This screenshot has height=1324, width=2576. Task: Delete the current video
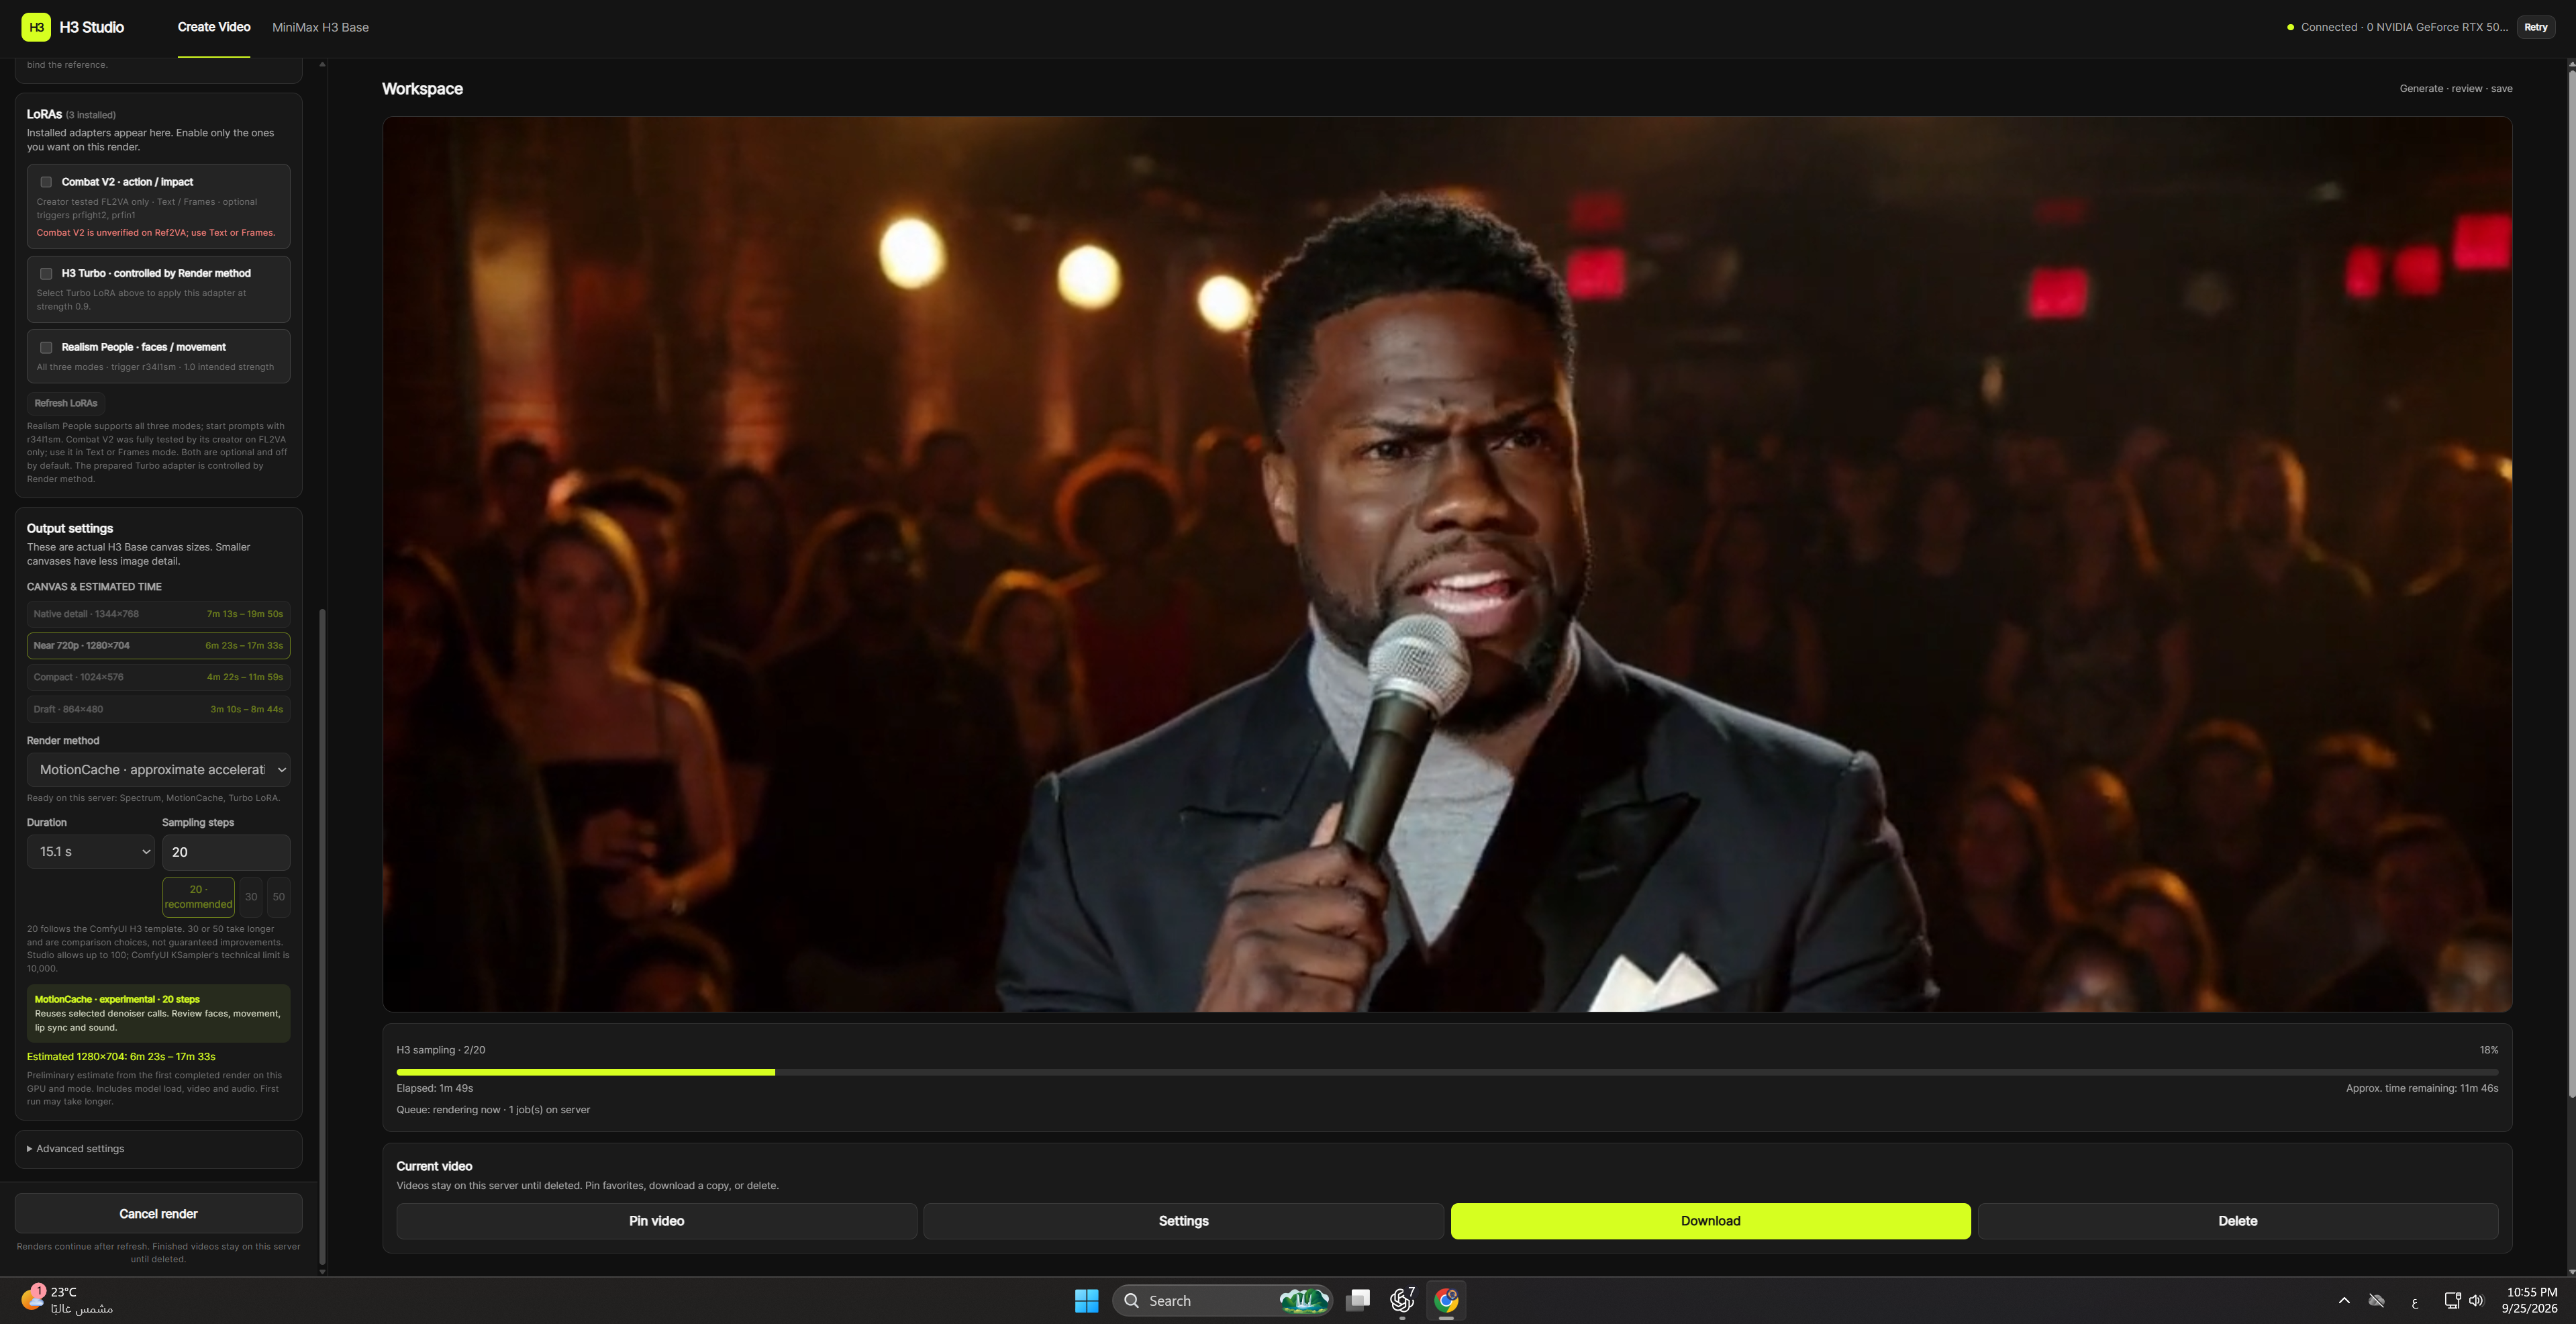(2237, 1221)
